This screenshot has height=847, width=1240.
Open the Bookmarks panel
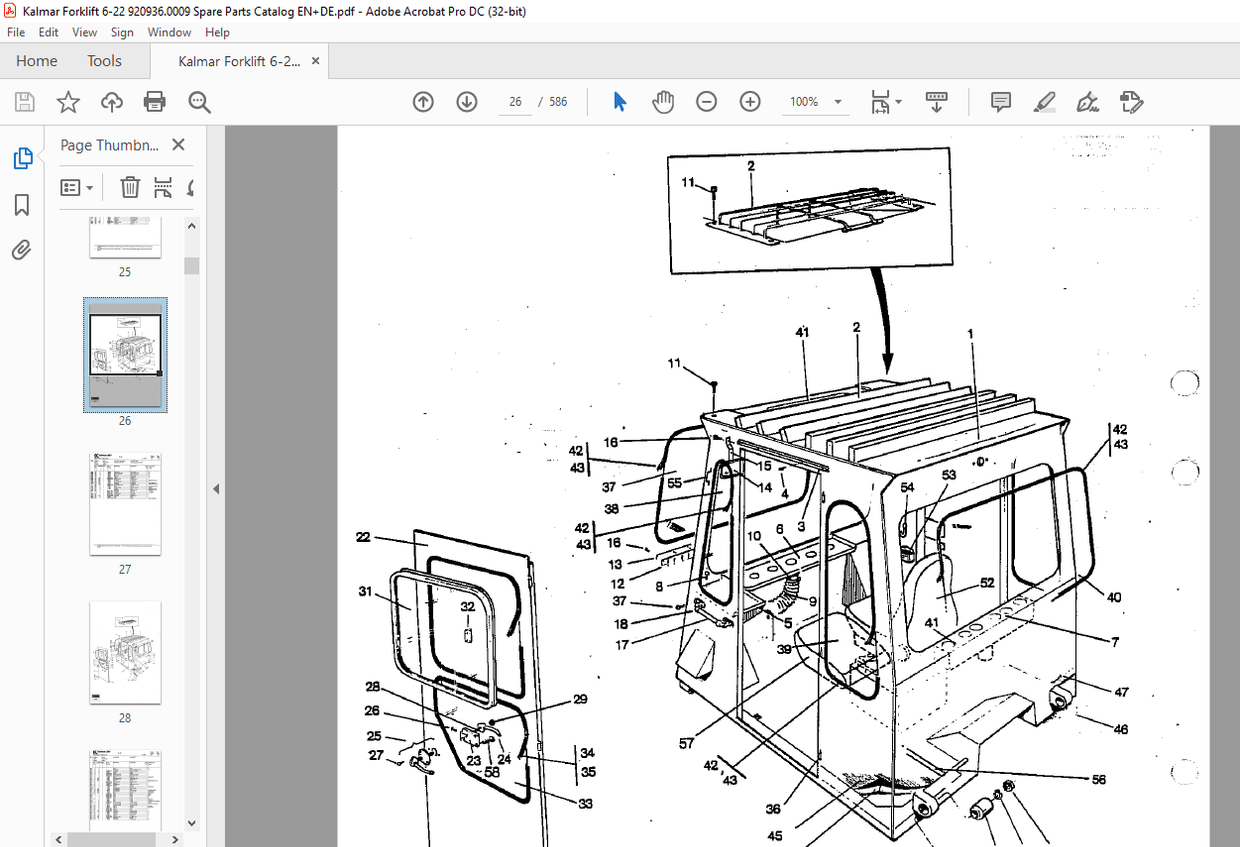click(22, 204)
